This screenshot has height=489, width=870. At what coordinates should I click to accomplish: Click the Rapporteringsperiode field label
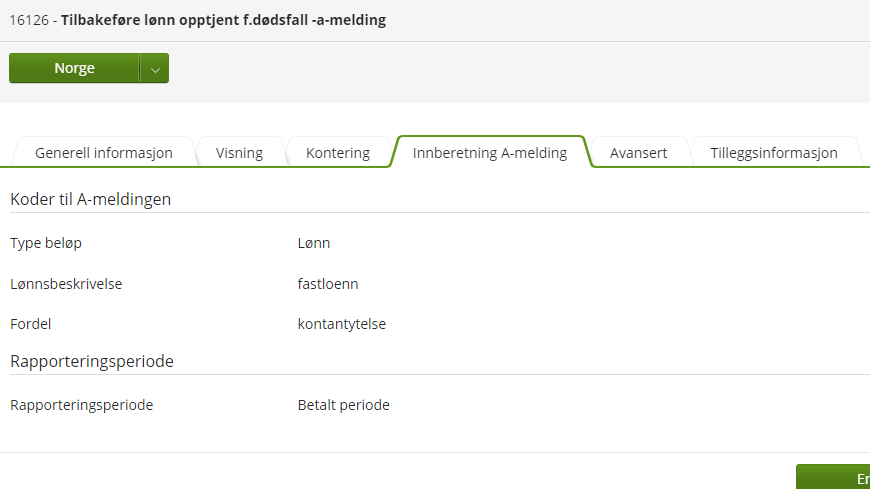82,405
